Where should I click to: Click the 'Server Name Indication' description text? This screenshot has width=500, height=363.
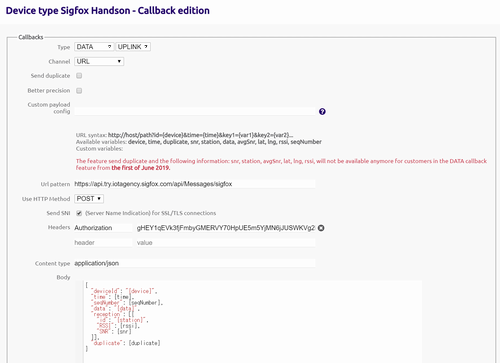pyautogui.click(x=151, y=213)
